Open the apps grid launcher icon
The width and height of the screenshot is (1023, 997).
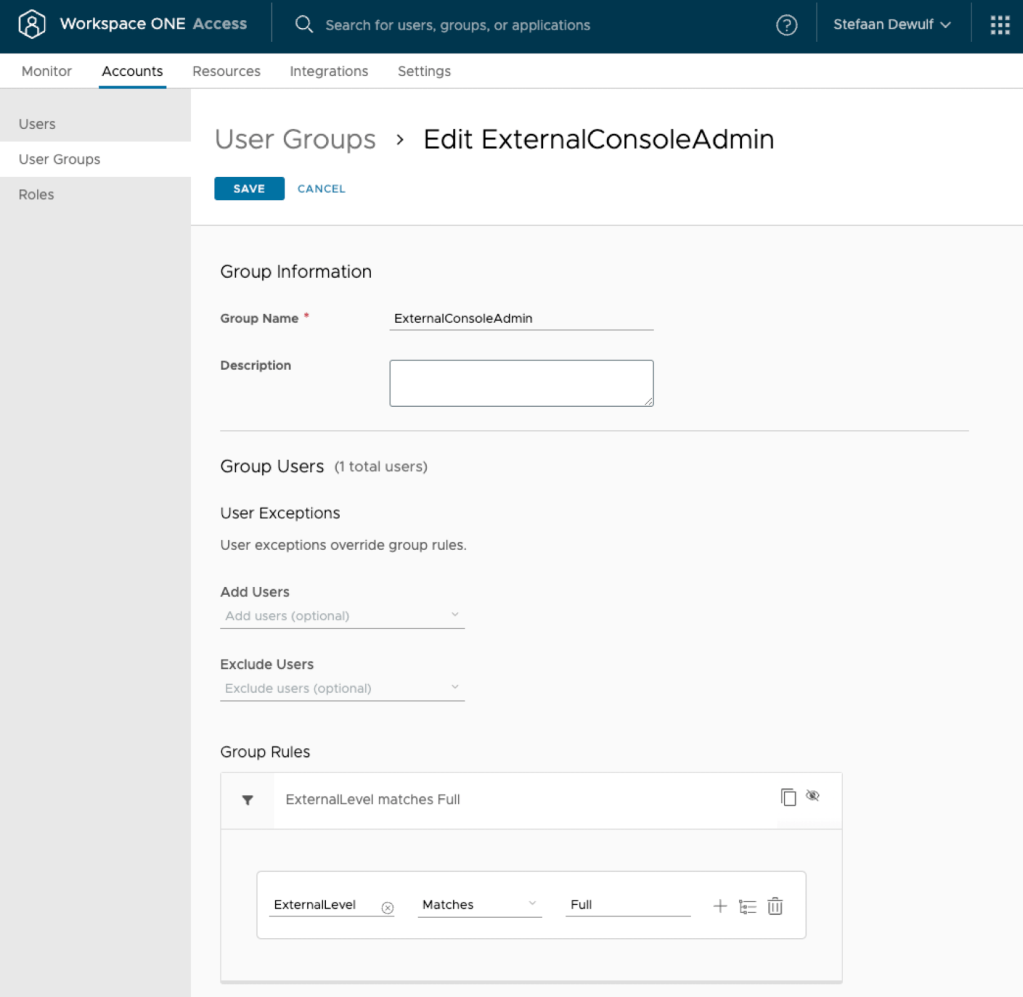999,26
